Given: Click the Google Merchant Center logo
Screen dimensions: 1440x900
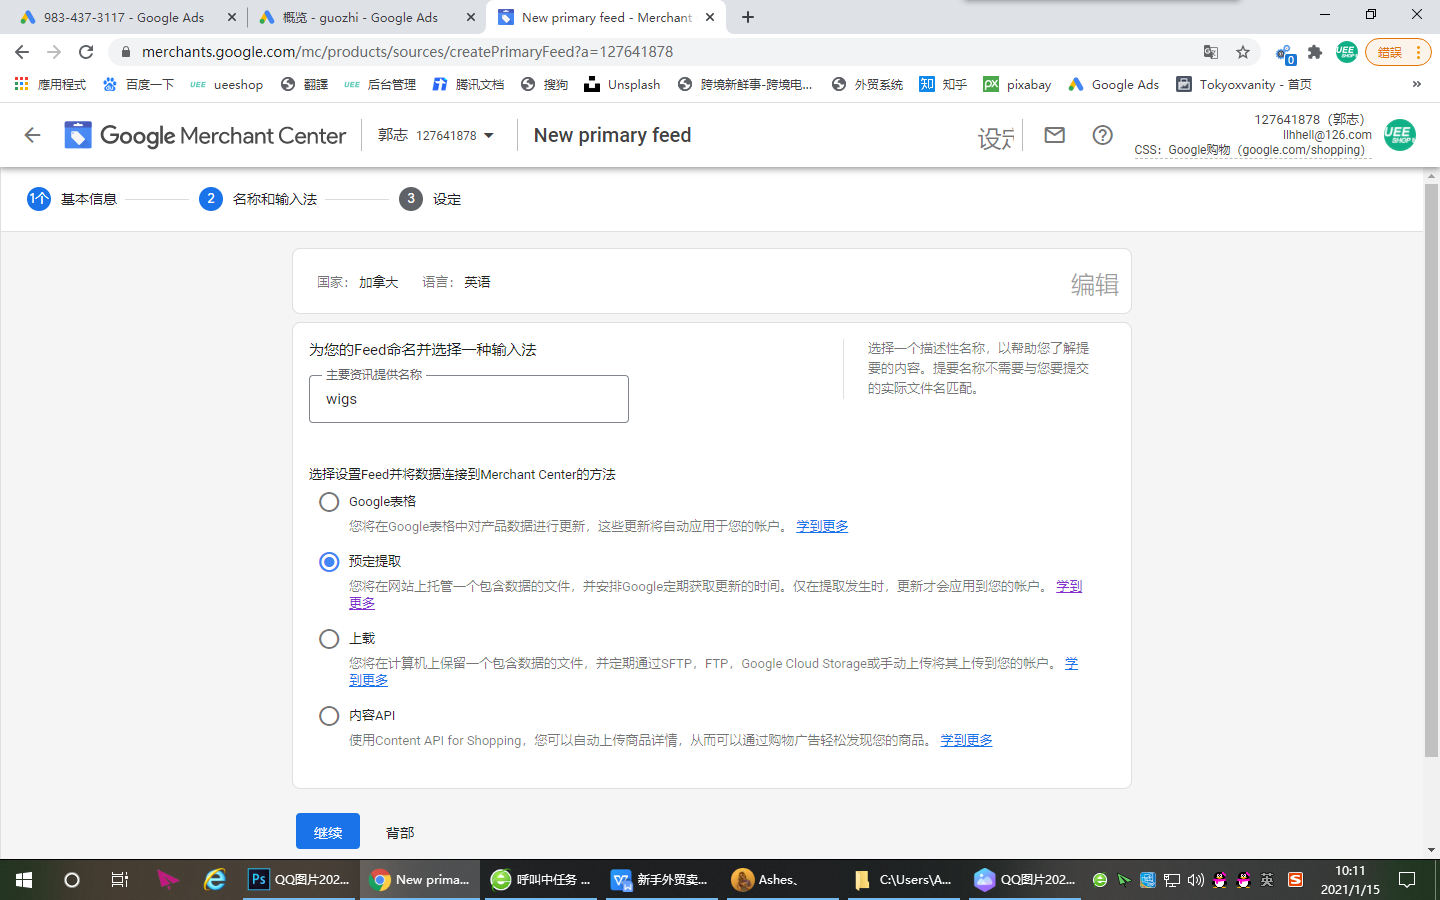Looking at the screenshot, I should [206, 135].
